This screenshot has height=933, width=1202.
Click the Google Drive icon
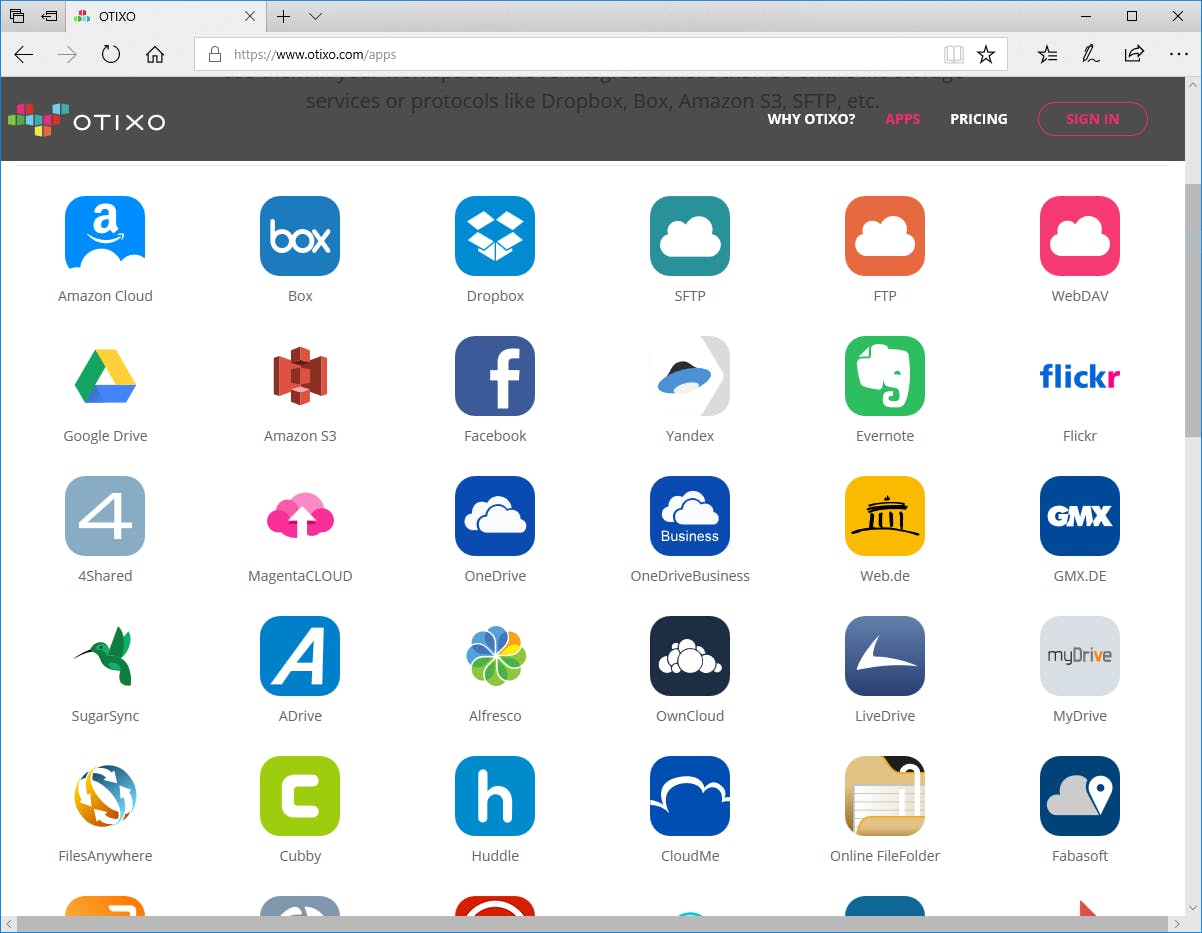point(105,376)
